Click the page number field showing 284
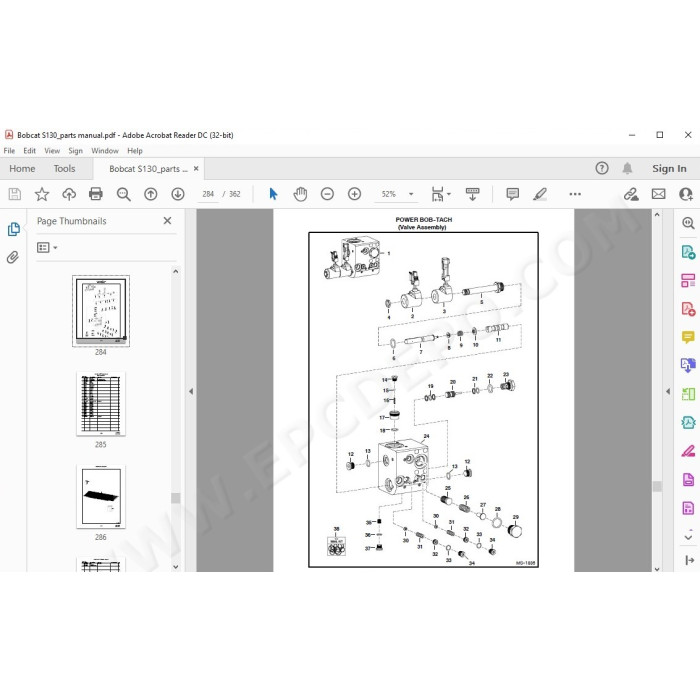This screenshot has height=700, width=700. point(208,194)
